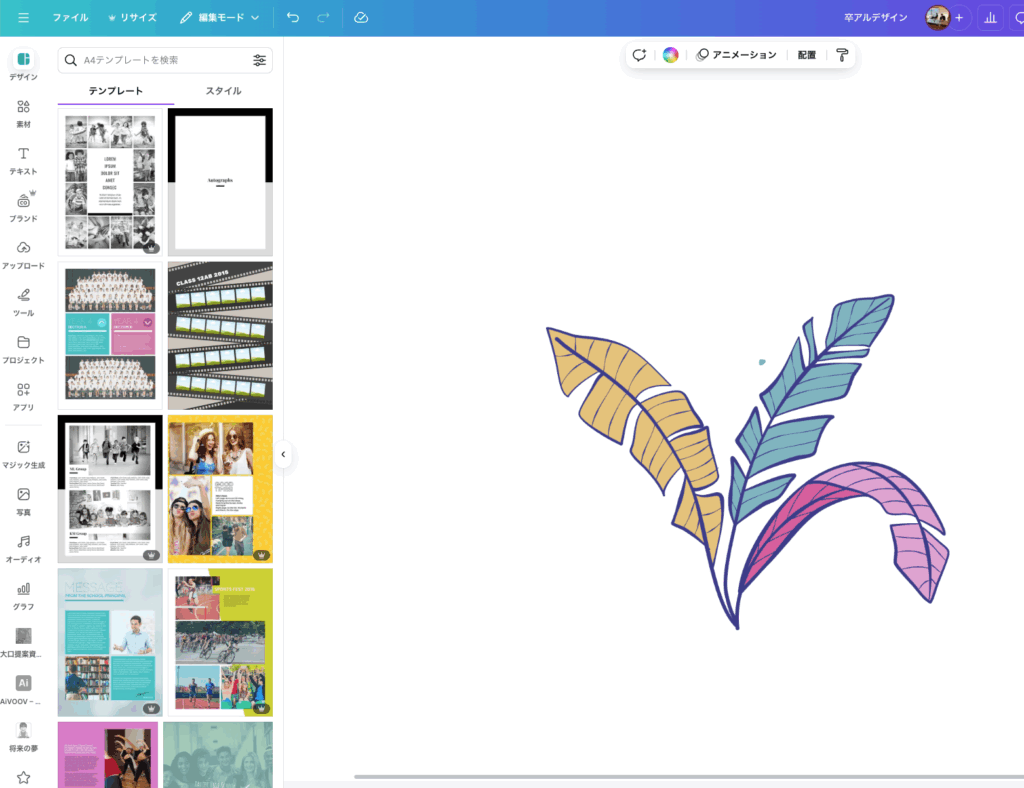
Task: Open the 素材 (Elements) sidebar panel
Action: tap(23, 113)
